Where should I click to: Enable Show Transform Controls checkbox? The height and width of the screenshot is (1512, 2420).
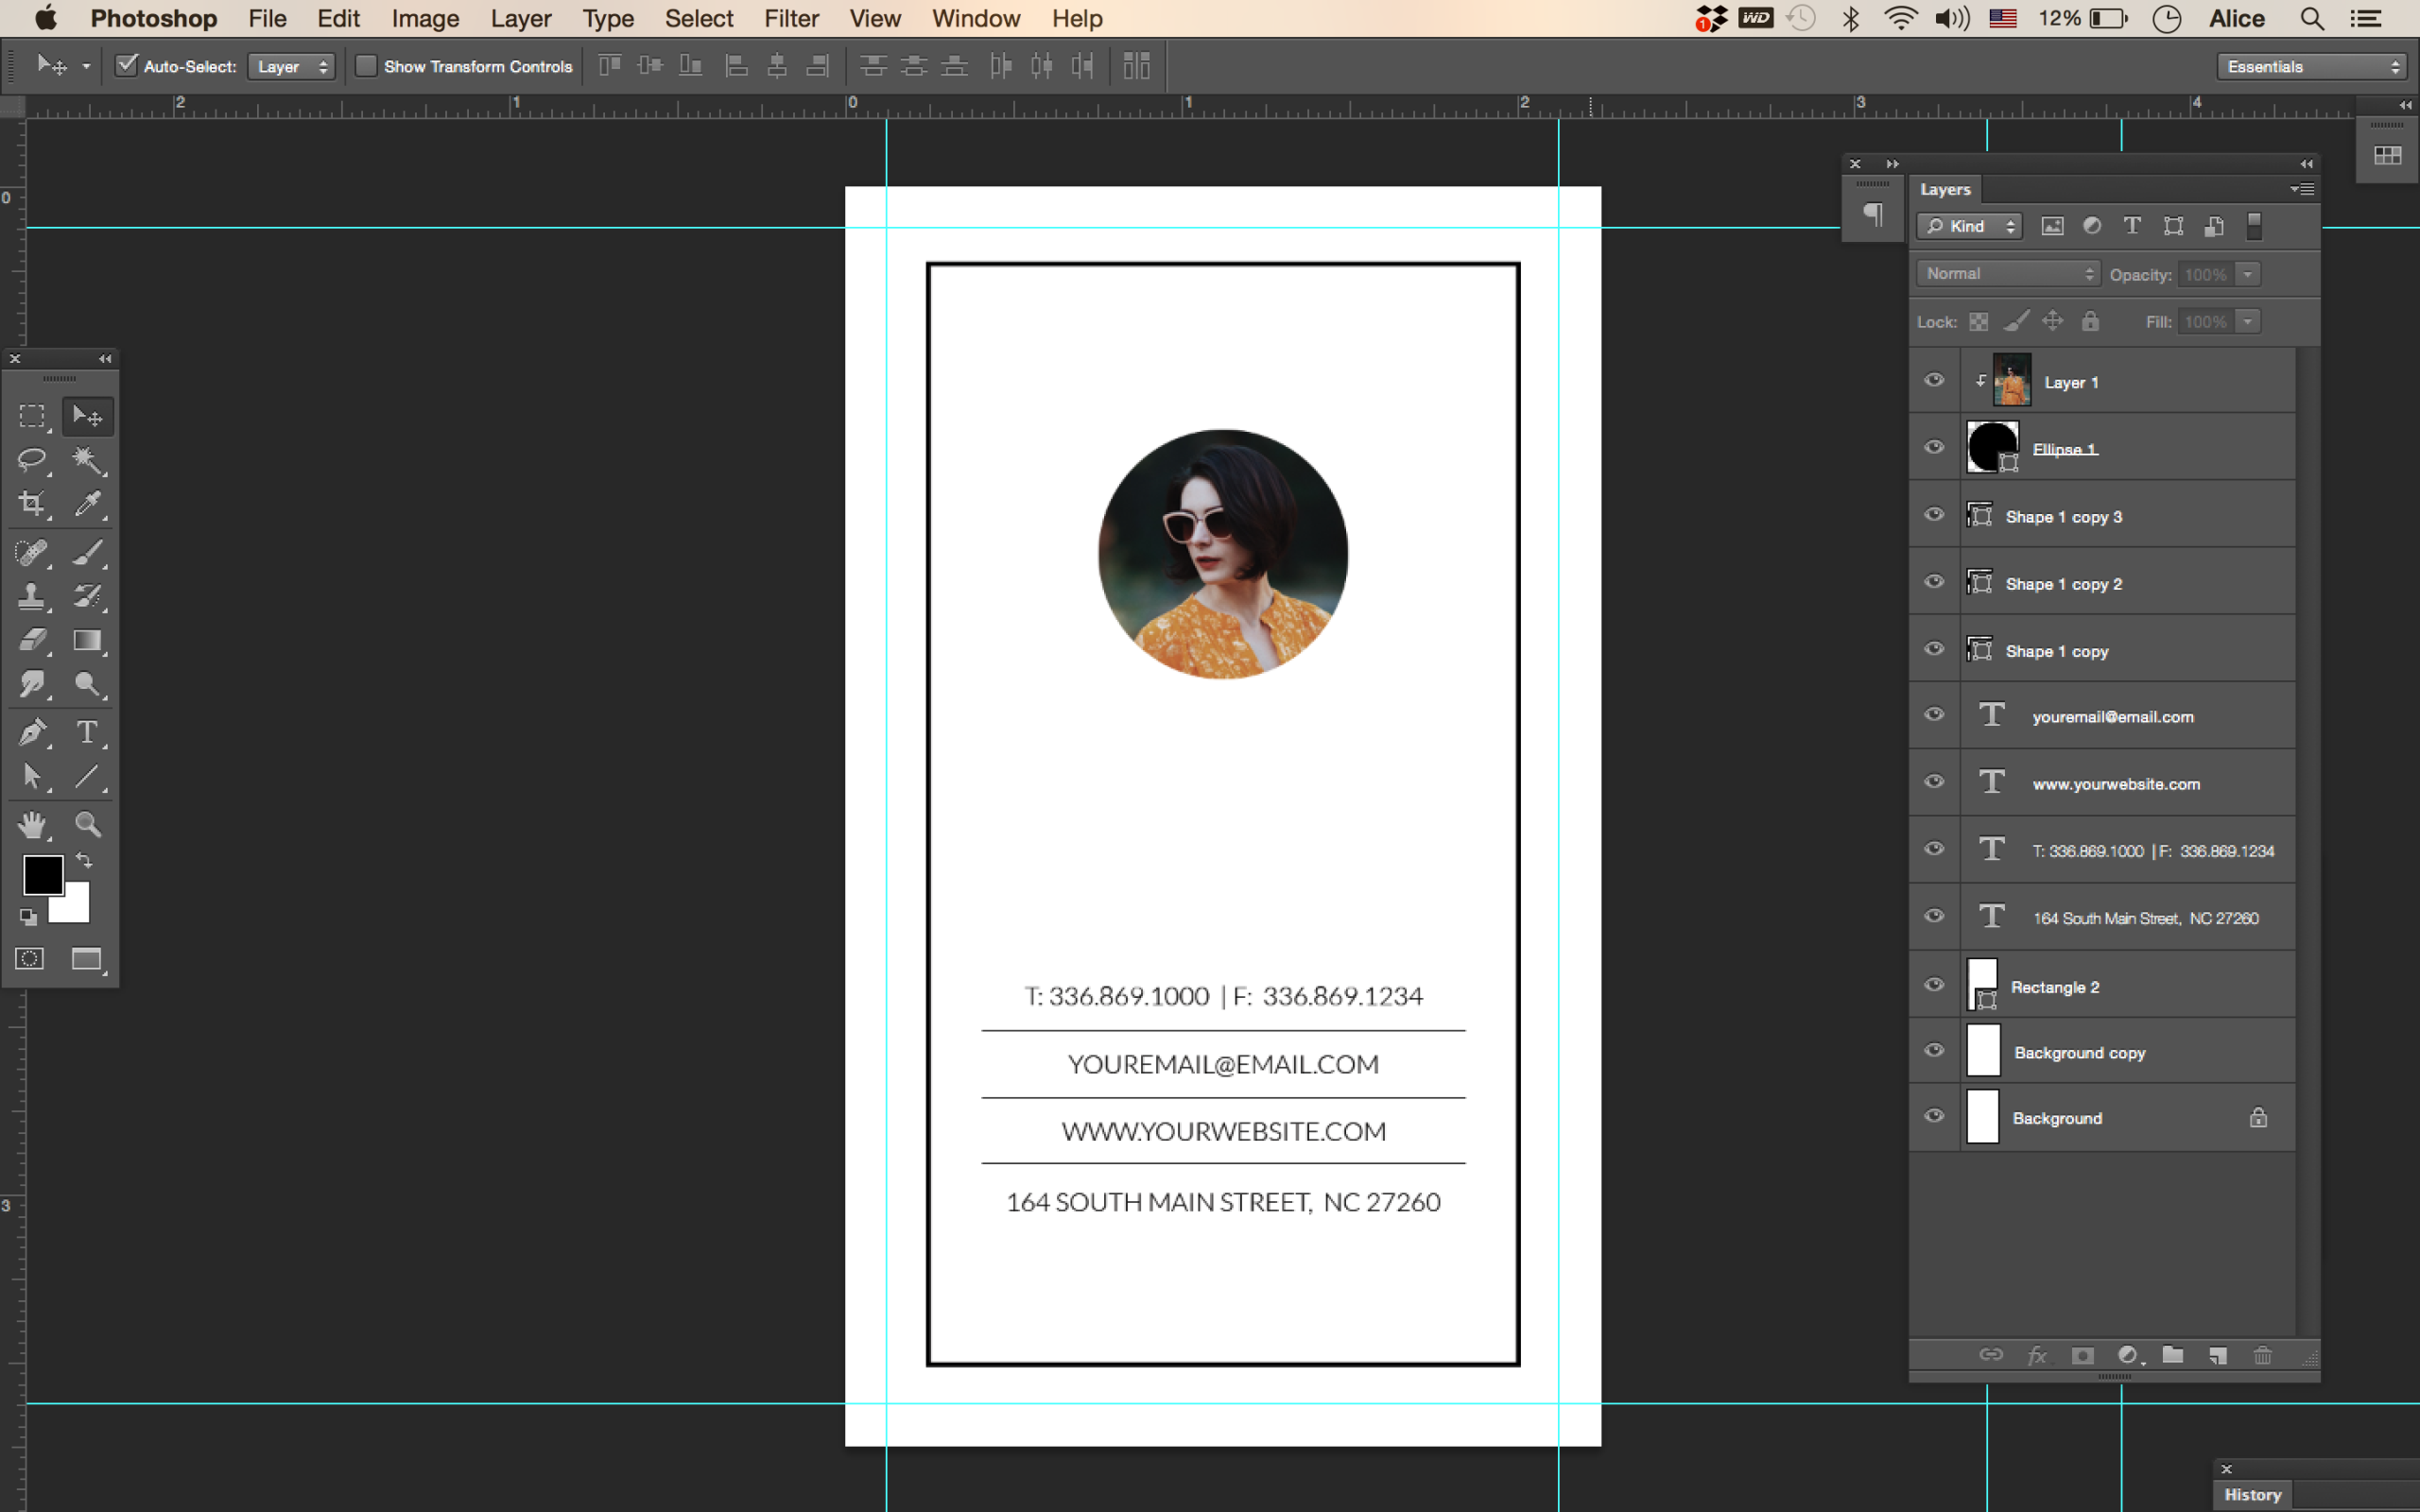366,66
